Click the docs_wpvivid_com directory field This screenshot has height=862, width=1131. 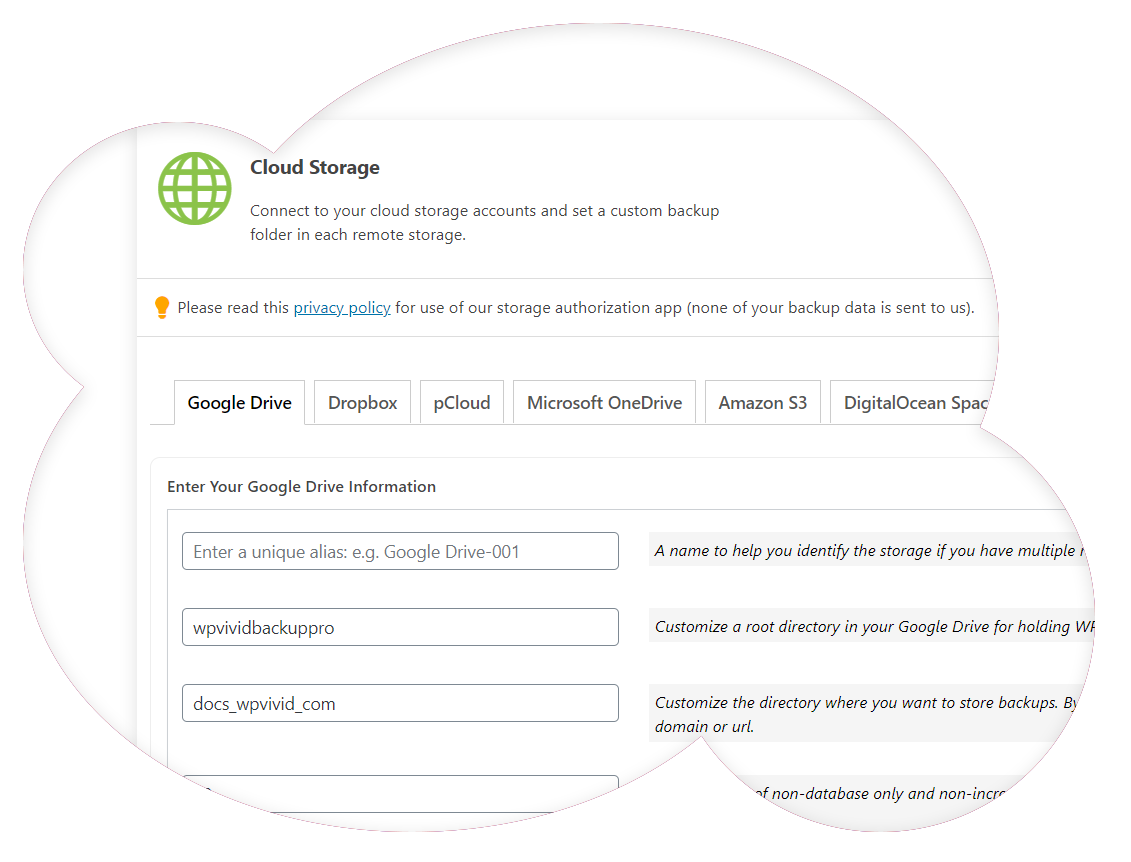[x=400, y=703]
